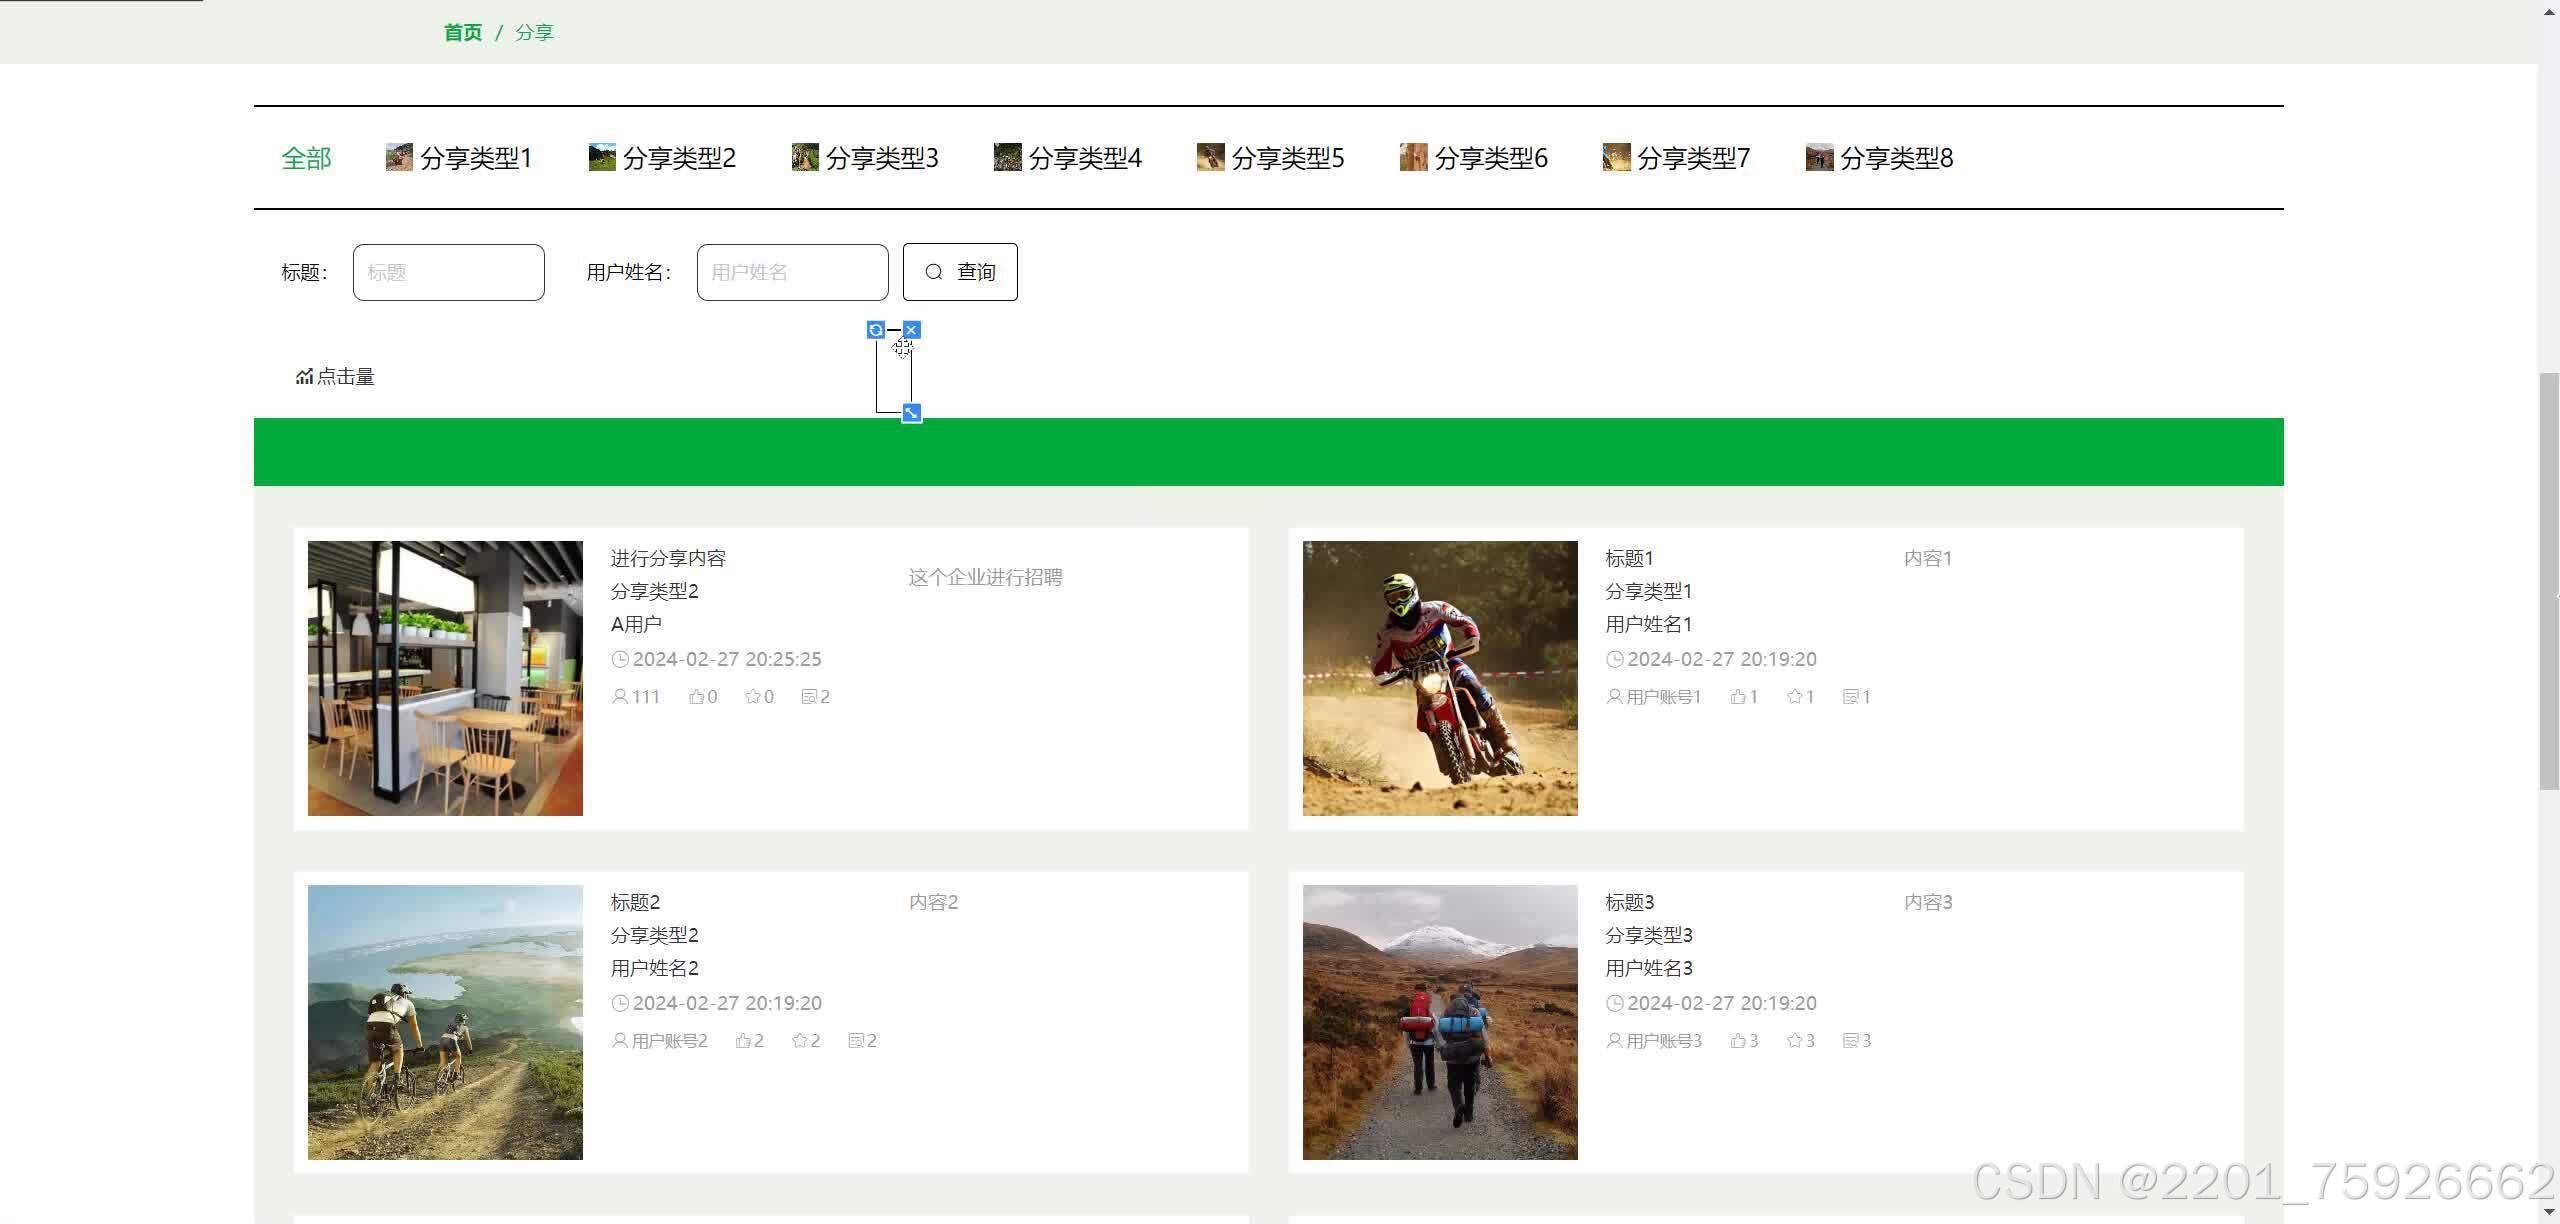The height and width of the screenshot is (1224, 2560).
Task: Click the thumbs-up icon on 标题1 post
Action: (x=1738, y=697)
